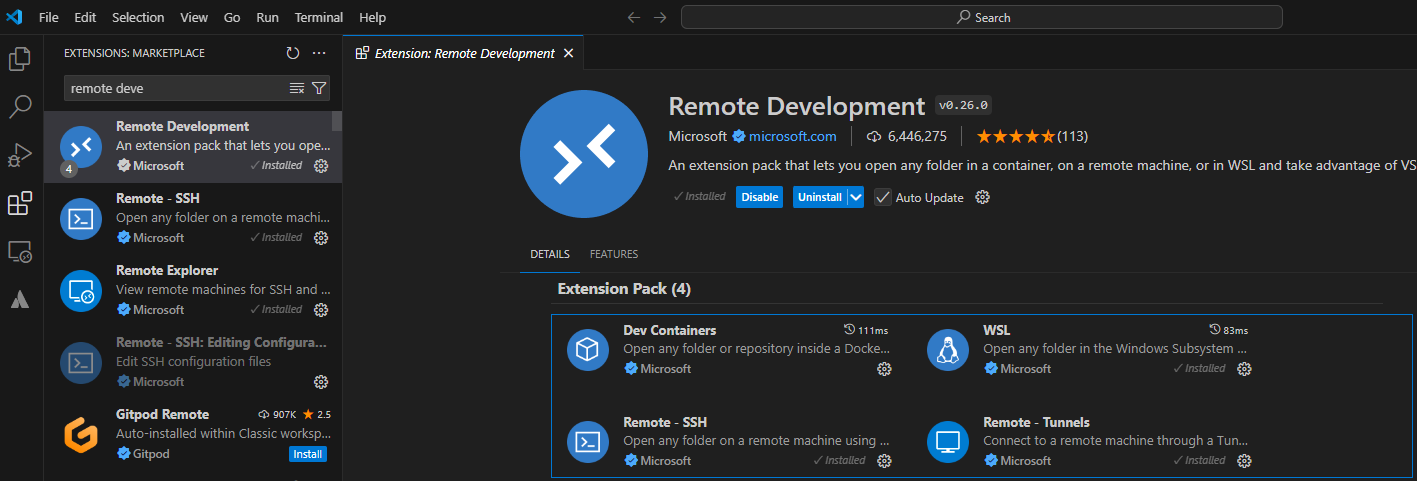Viewport: 1417px width, 481px height.
Task: Open the microsoft.com publisher link
Action: pos(792,136)
